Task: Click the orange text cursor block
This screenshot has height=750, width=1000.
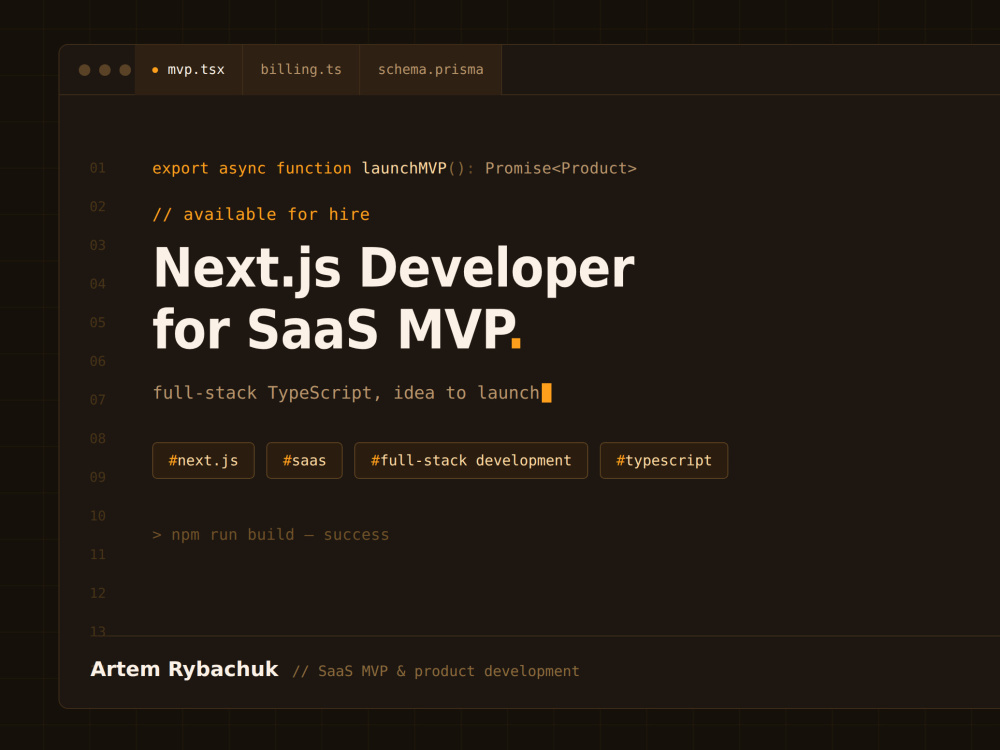Action: point(547,393)
